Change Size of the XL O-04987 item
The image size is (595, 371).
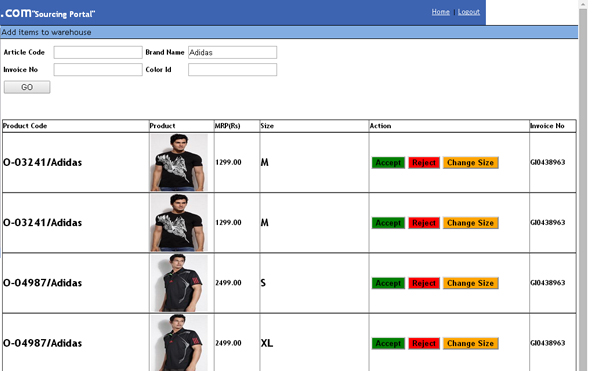coord(471,343)
